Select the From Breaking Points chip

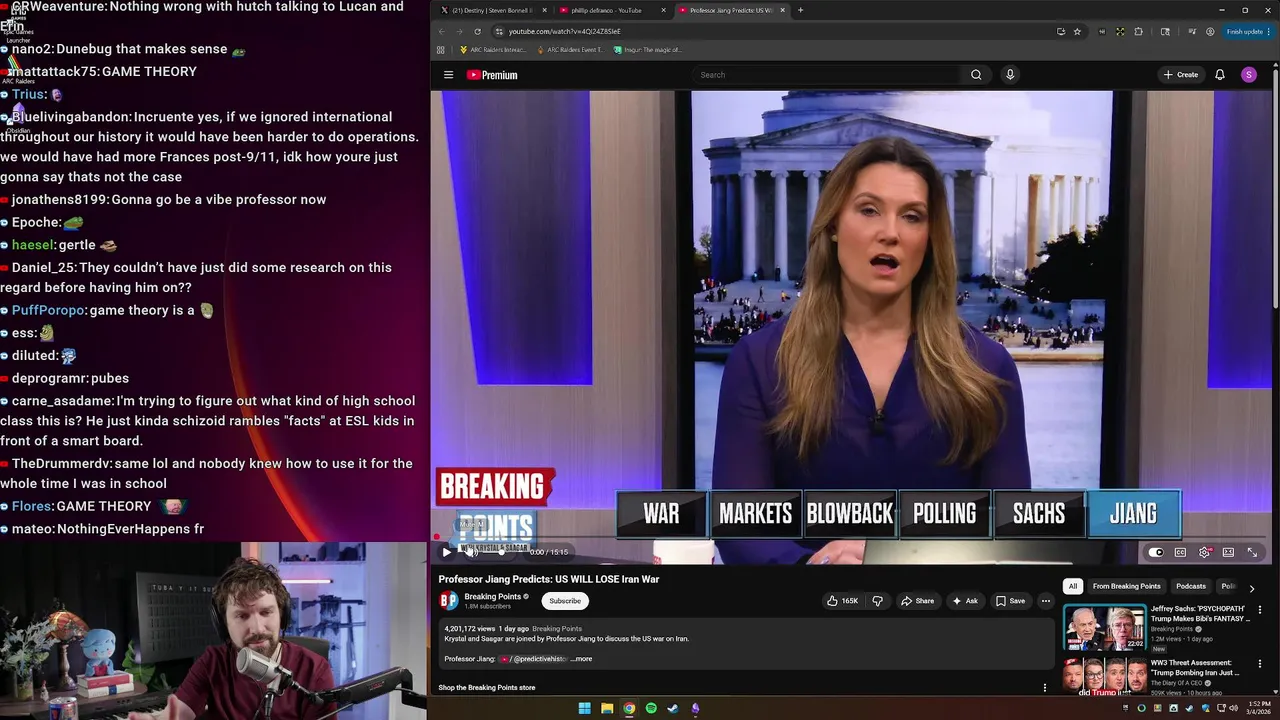click(1126, 586)
